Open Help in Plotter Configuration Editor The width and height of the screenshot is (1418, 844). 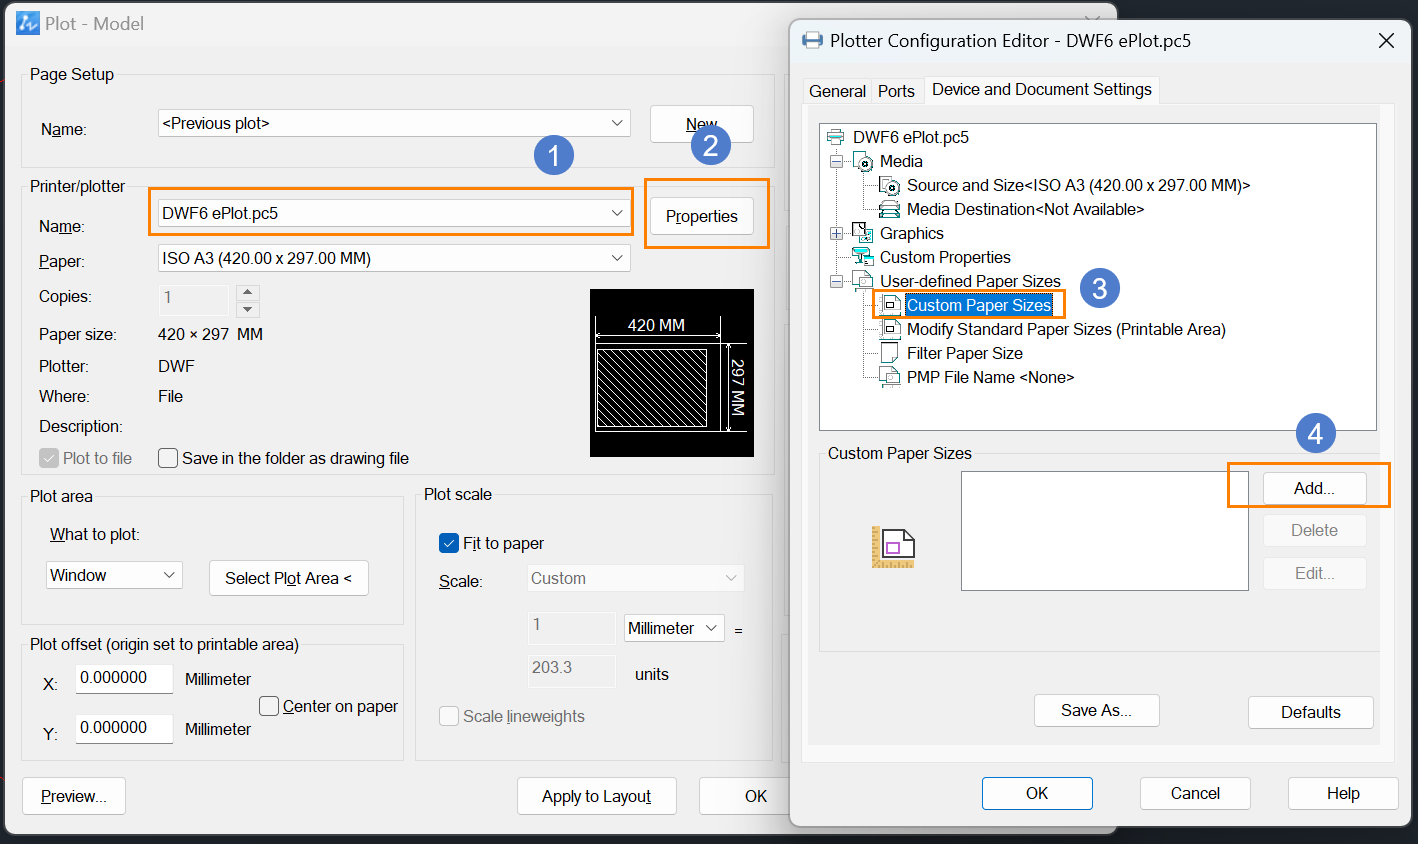1343,793
